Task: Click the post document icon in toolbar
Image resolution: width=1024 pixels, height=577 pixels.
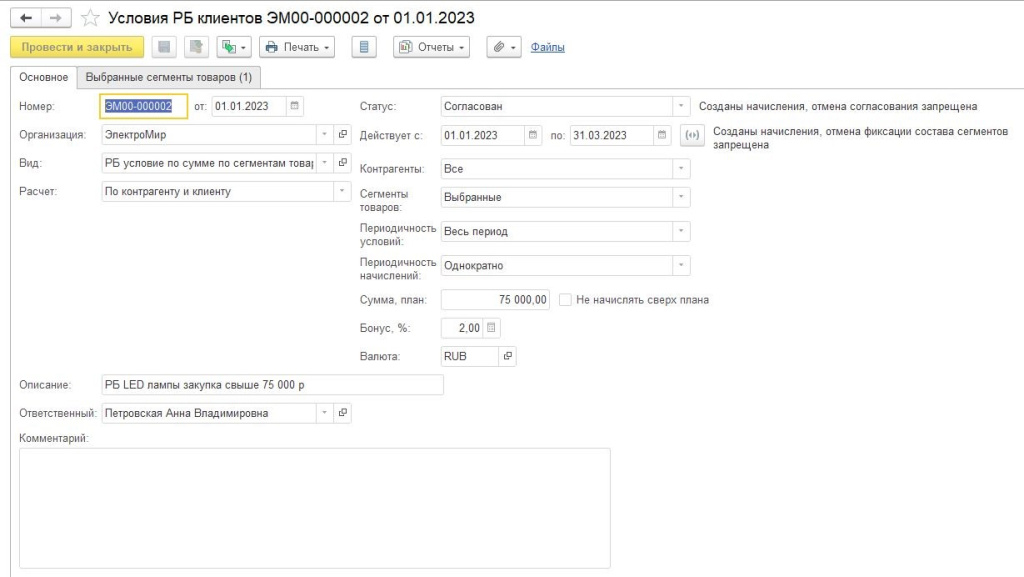Action: [196, 47]
